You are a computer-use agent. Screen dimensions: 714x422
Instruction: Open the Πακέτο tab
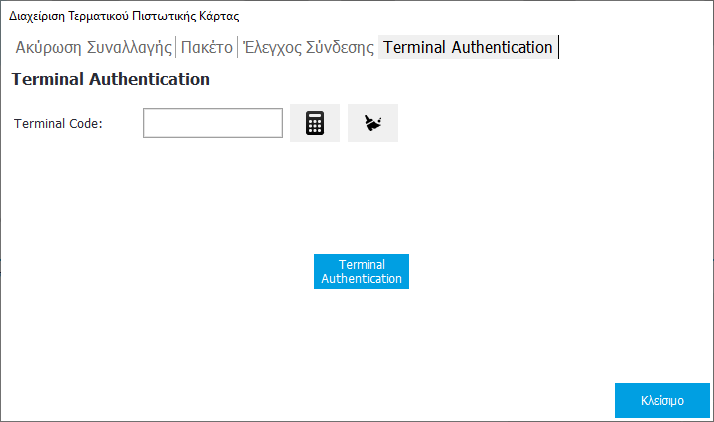pyautogui.click(x=207, y=47)
